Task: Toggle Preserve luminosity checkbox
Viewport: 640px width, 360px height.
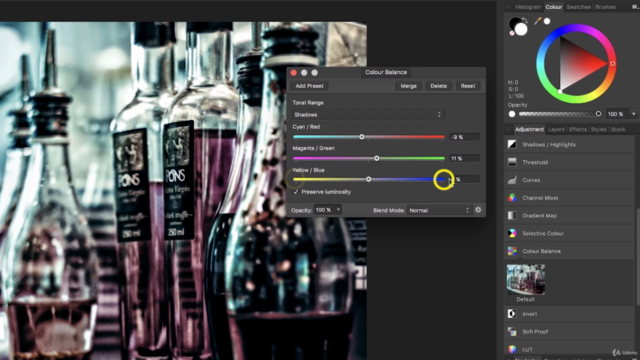Action: click(x=296, y=192)
